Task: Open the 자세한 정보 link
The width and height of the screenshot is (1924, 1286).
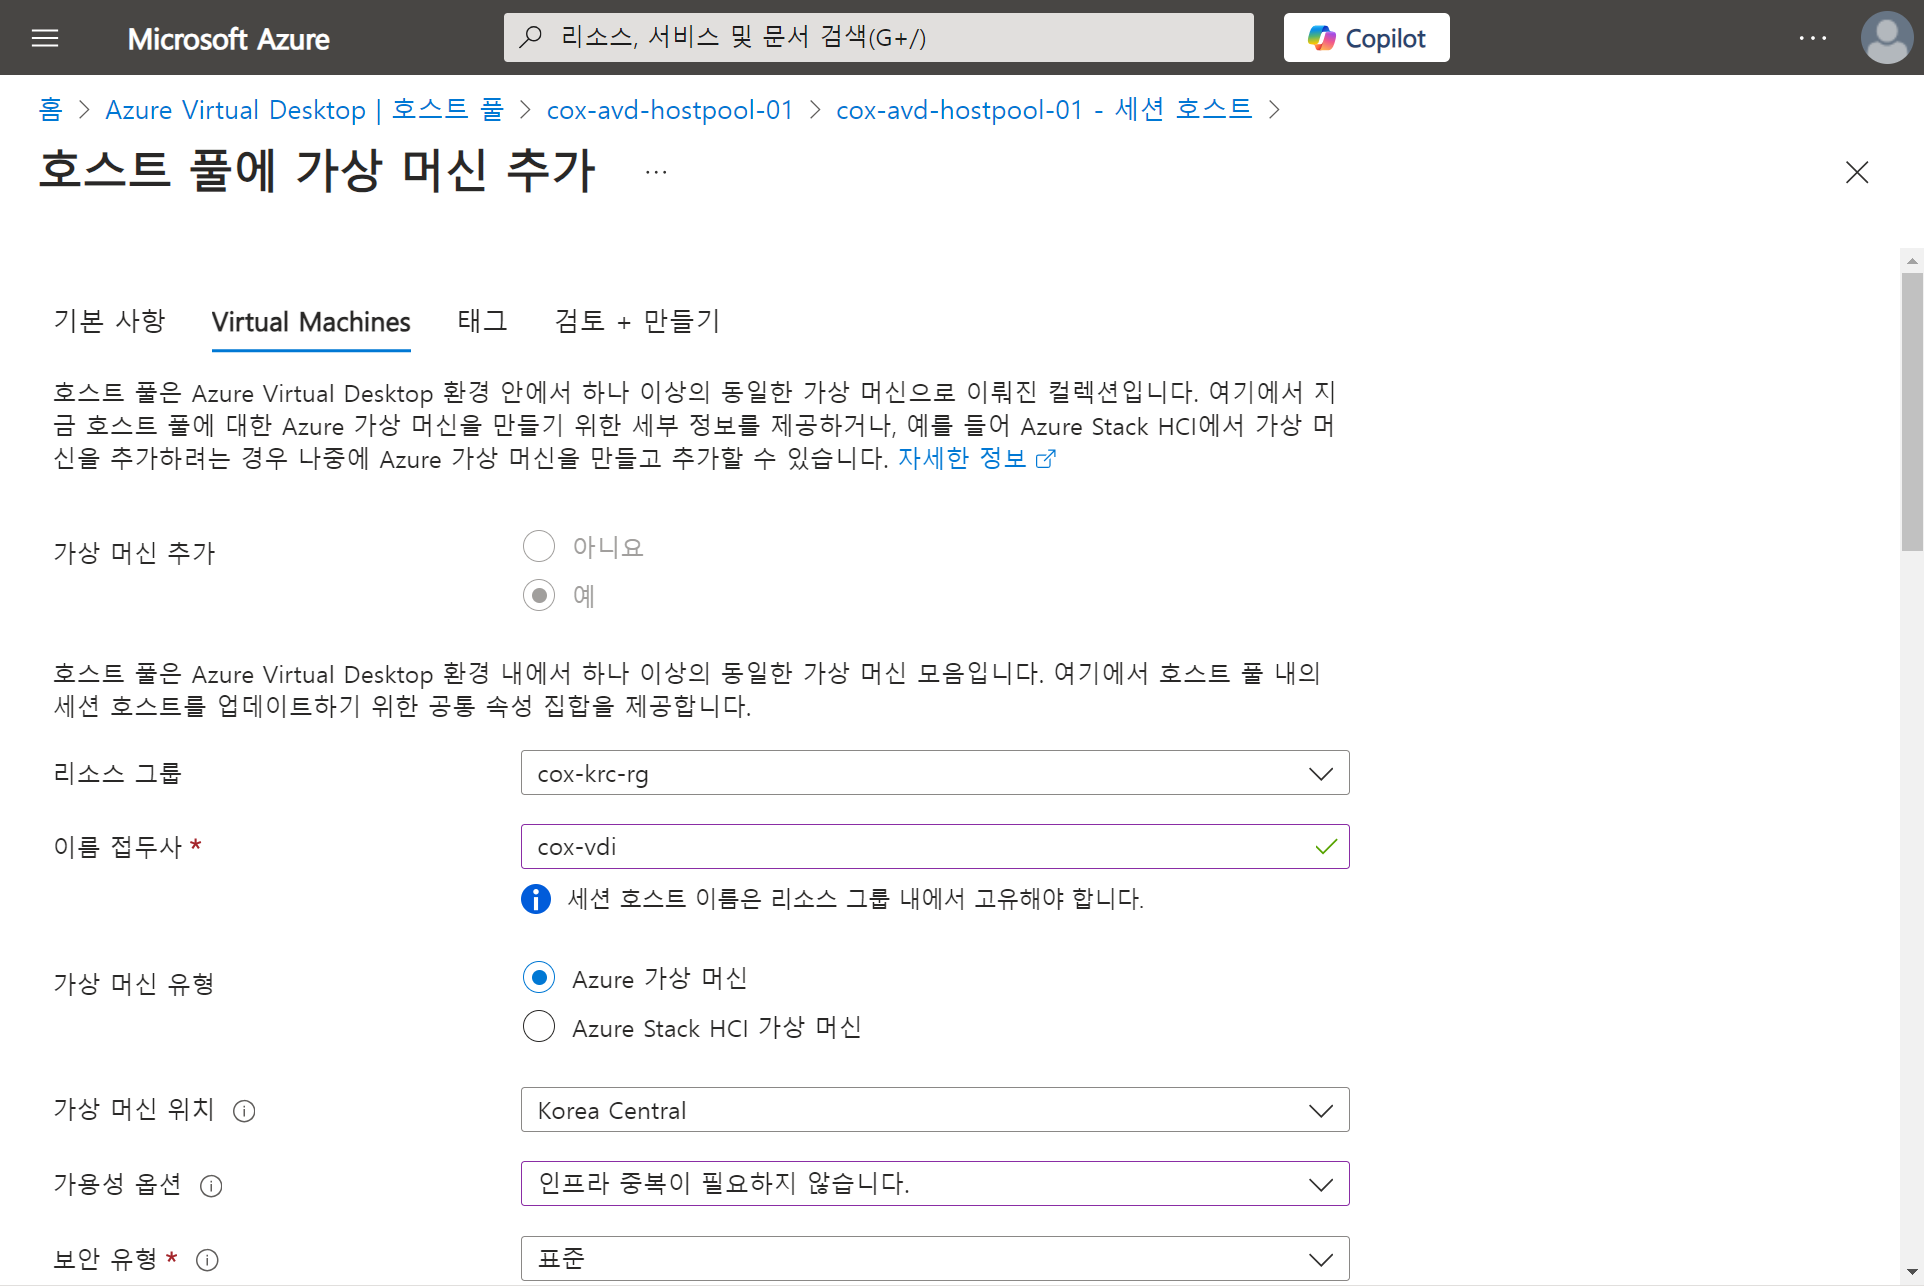Action: coord(976,458)
